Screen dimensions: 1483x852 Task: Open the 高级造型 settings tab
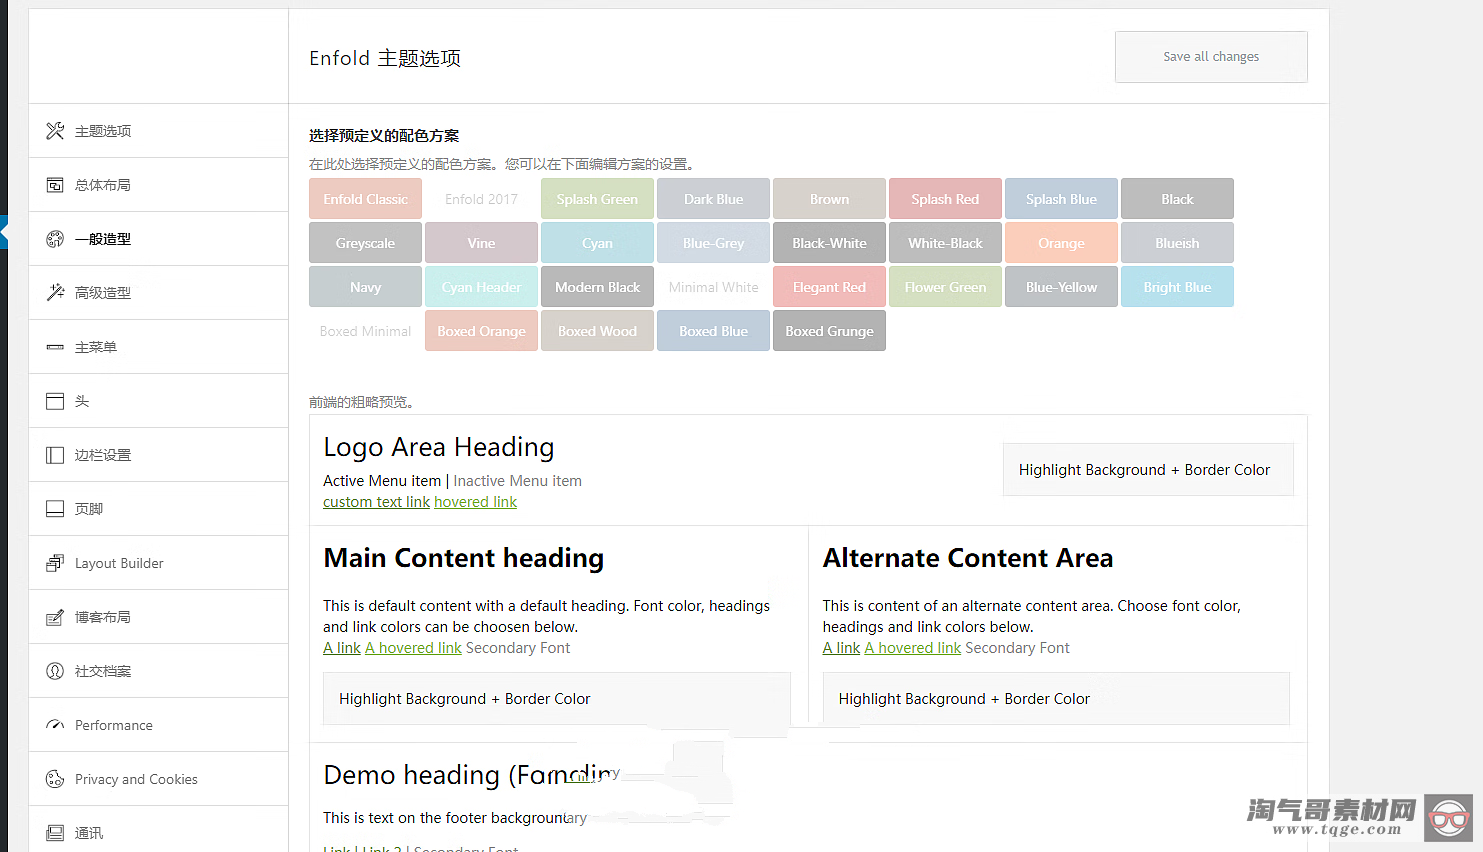pos(159,293)
